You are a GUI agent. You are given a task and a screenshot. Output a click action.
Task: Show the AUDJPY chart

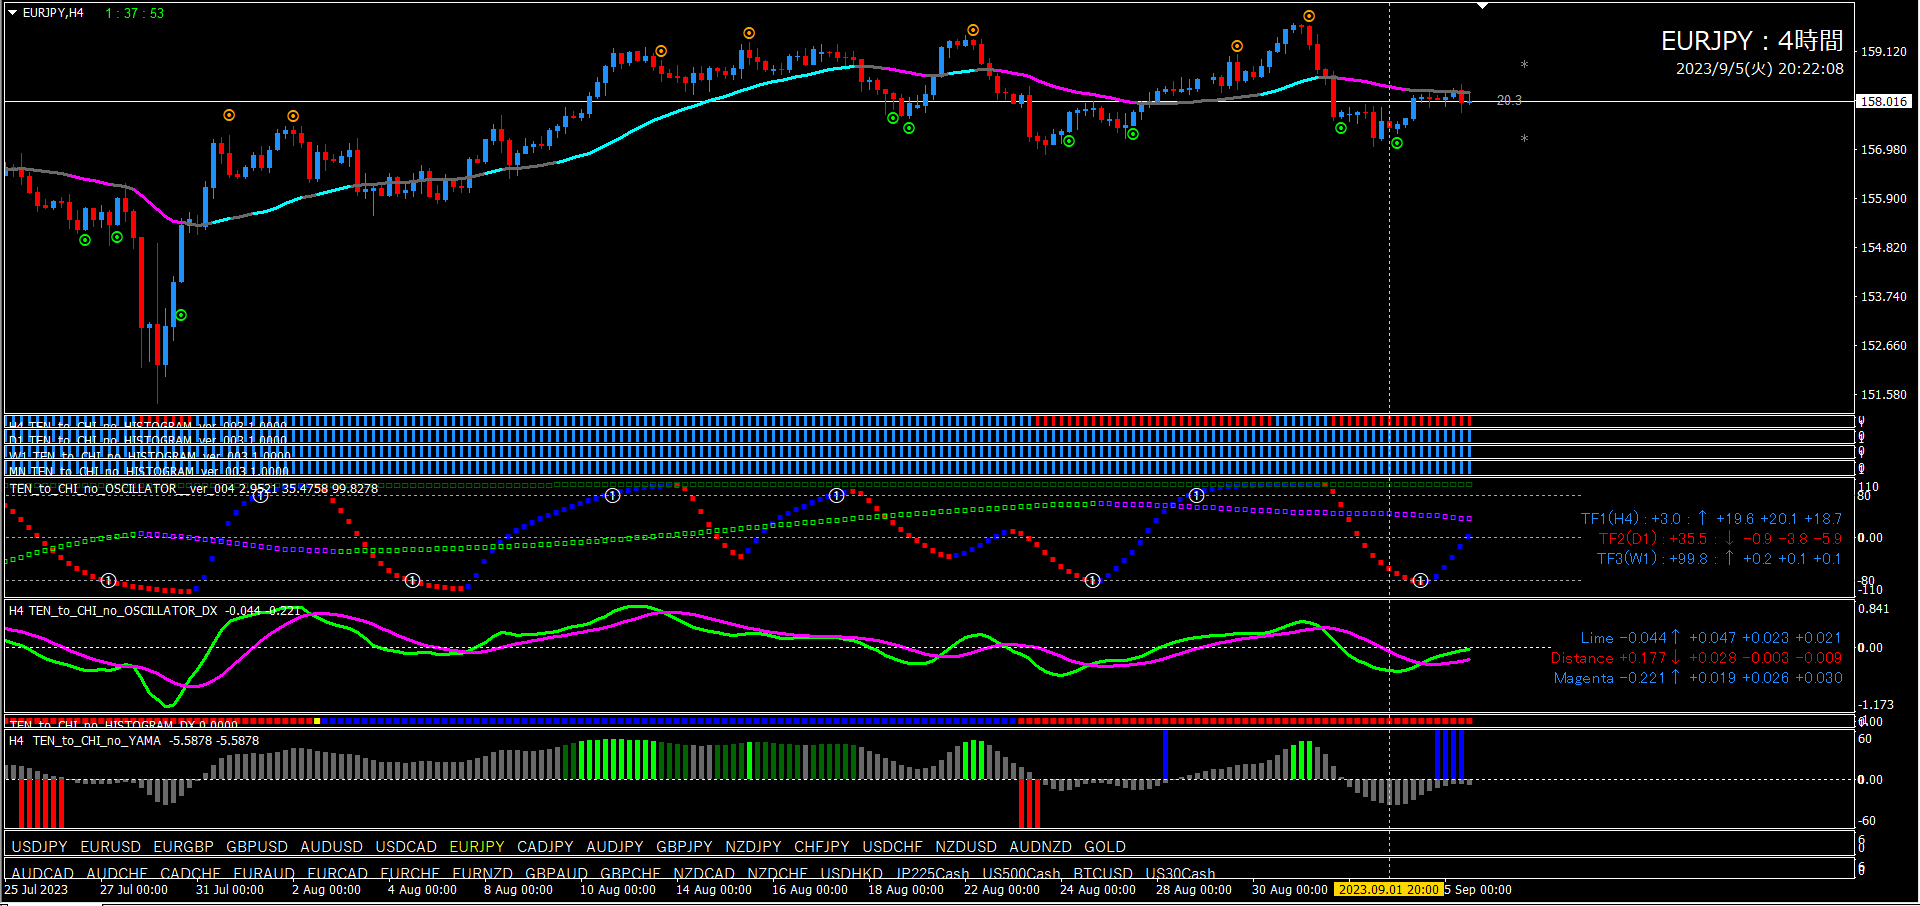point(615,847)
